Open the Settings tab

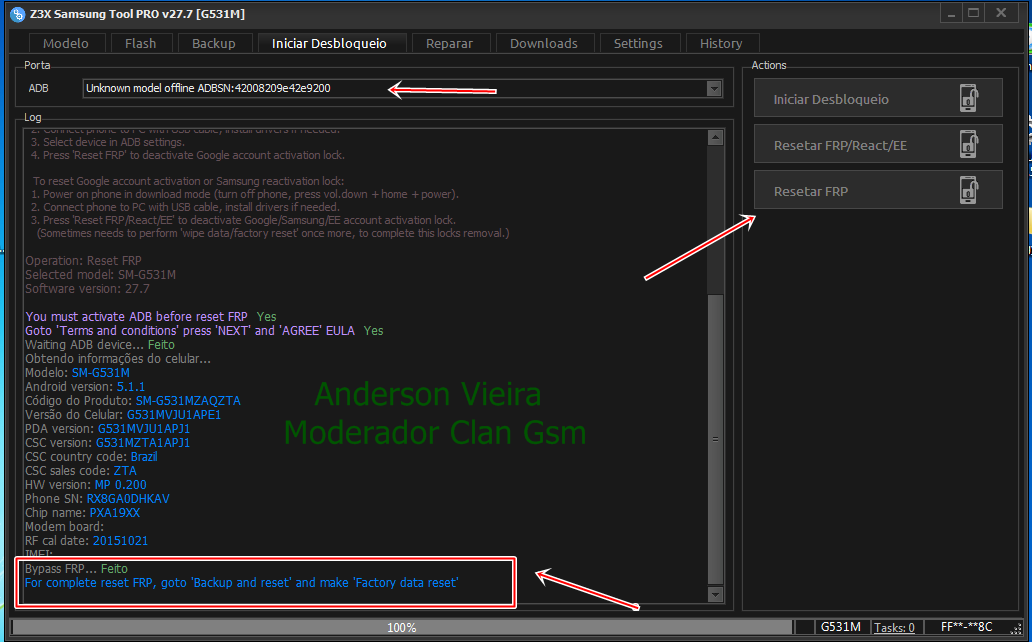tap(638, 43)
